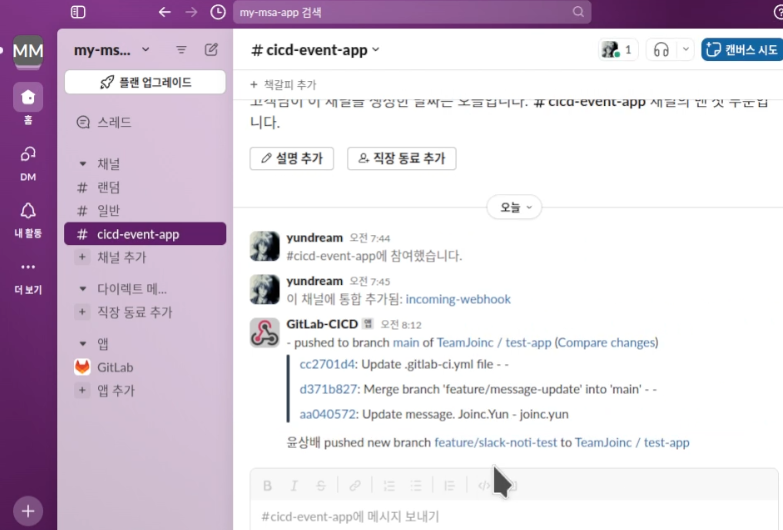The image size is (783, 530).
Task: Click the search magnifier icon
Action: click(x=578, y=12)
